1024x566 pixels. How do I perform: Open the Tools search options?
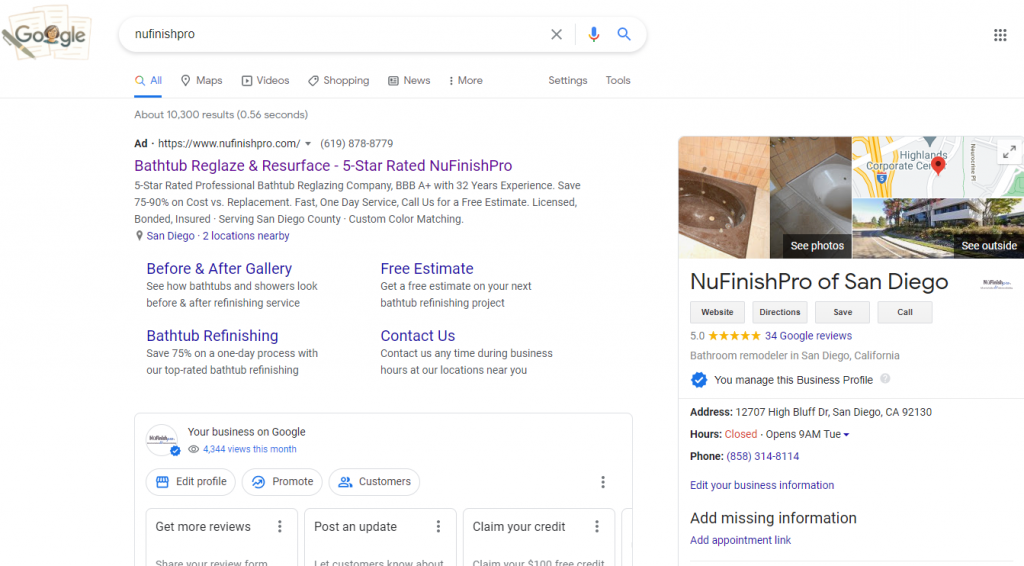[618, 80]
